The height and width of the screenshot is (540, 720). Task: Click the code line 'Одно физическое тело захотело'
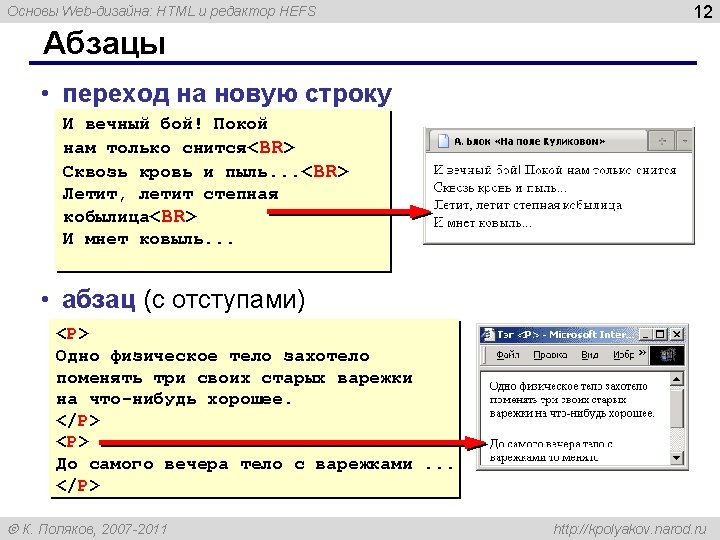point(213,356)
